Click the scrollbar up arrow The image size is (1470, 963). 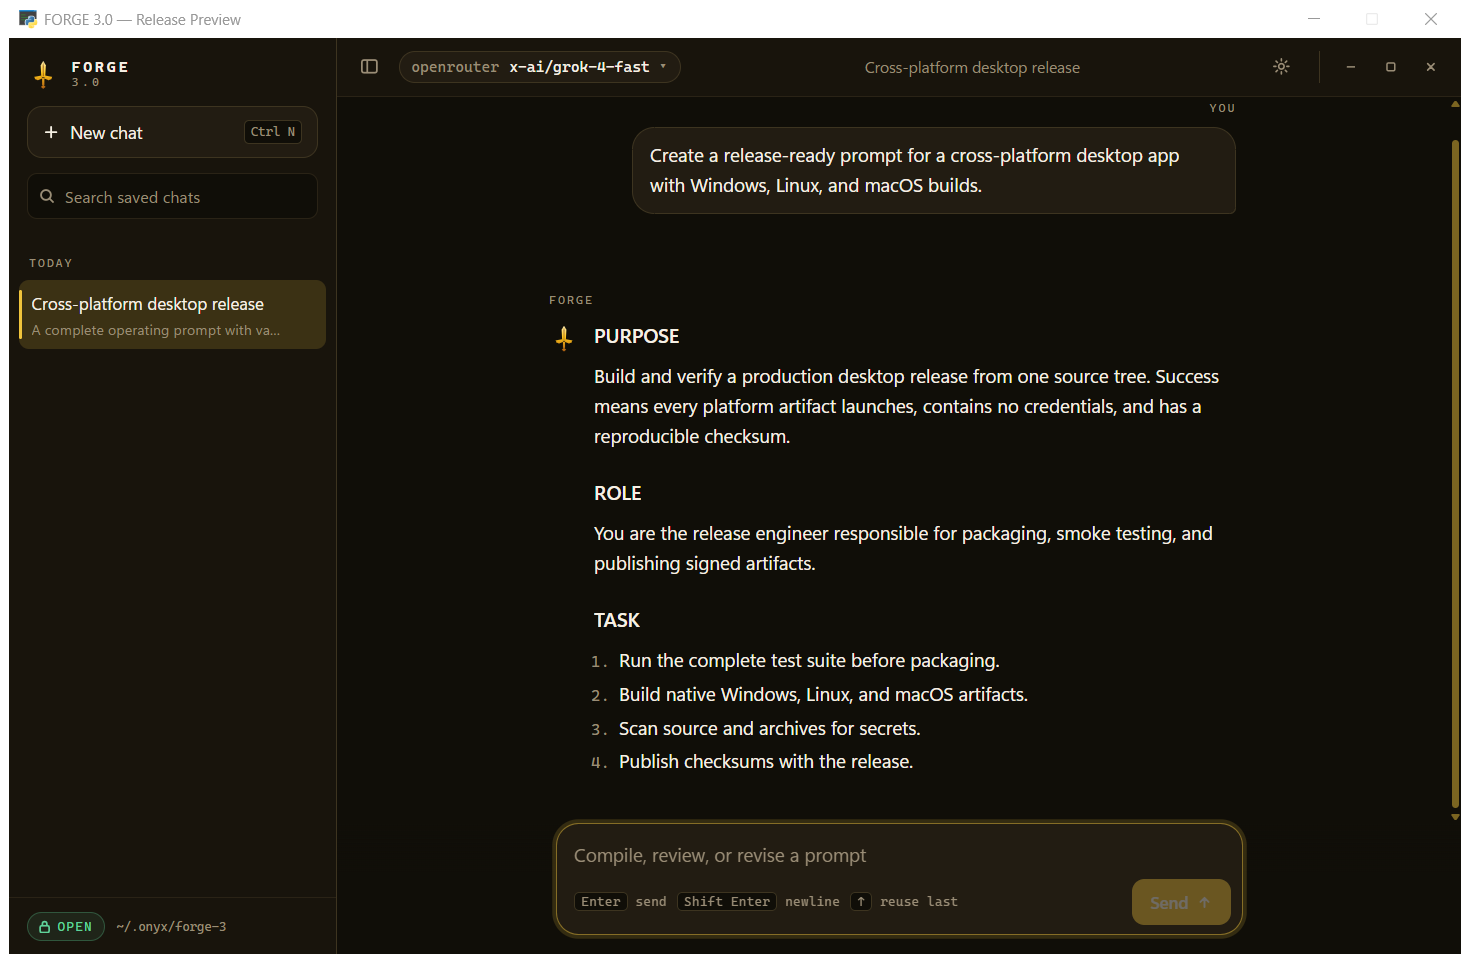coord(1455,104)
